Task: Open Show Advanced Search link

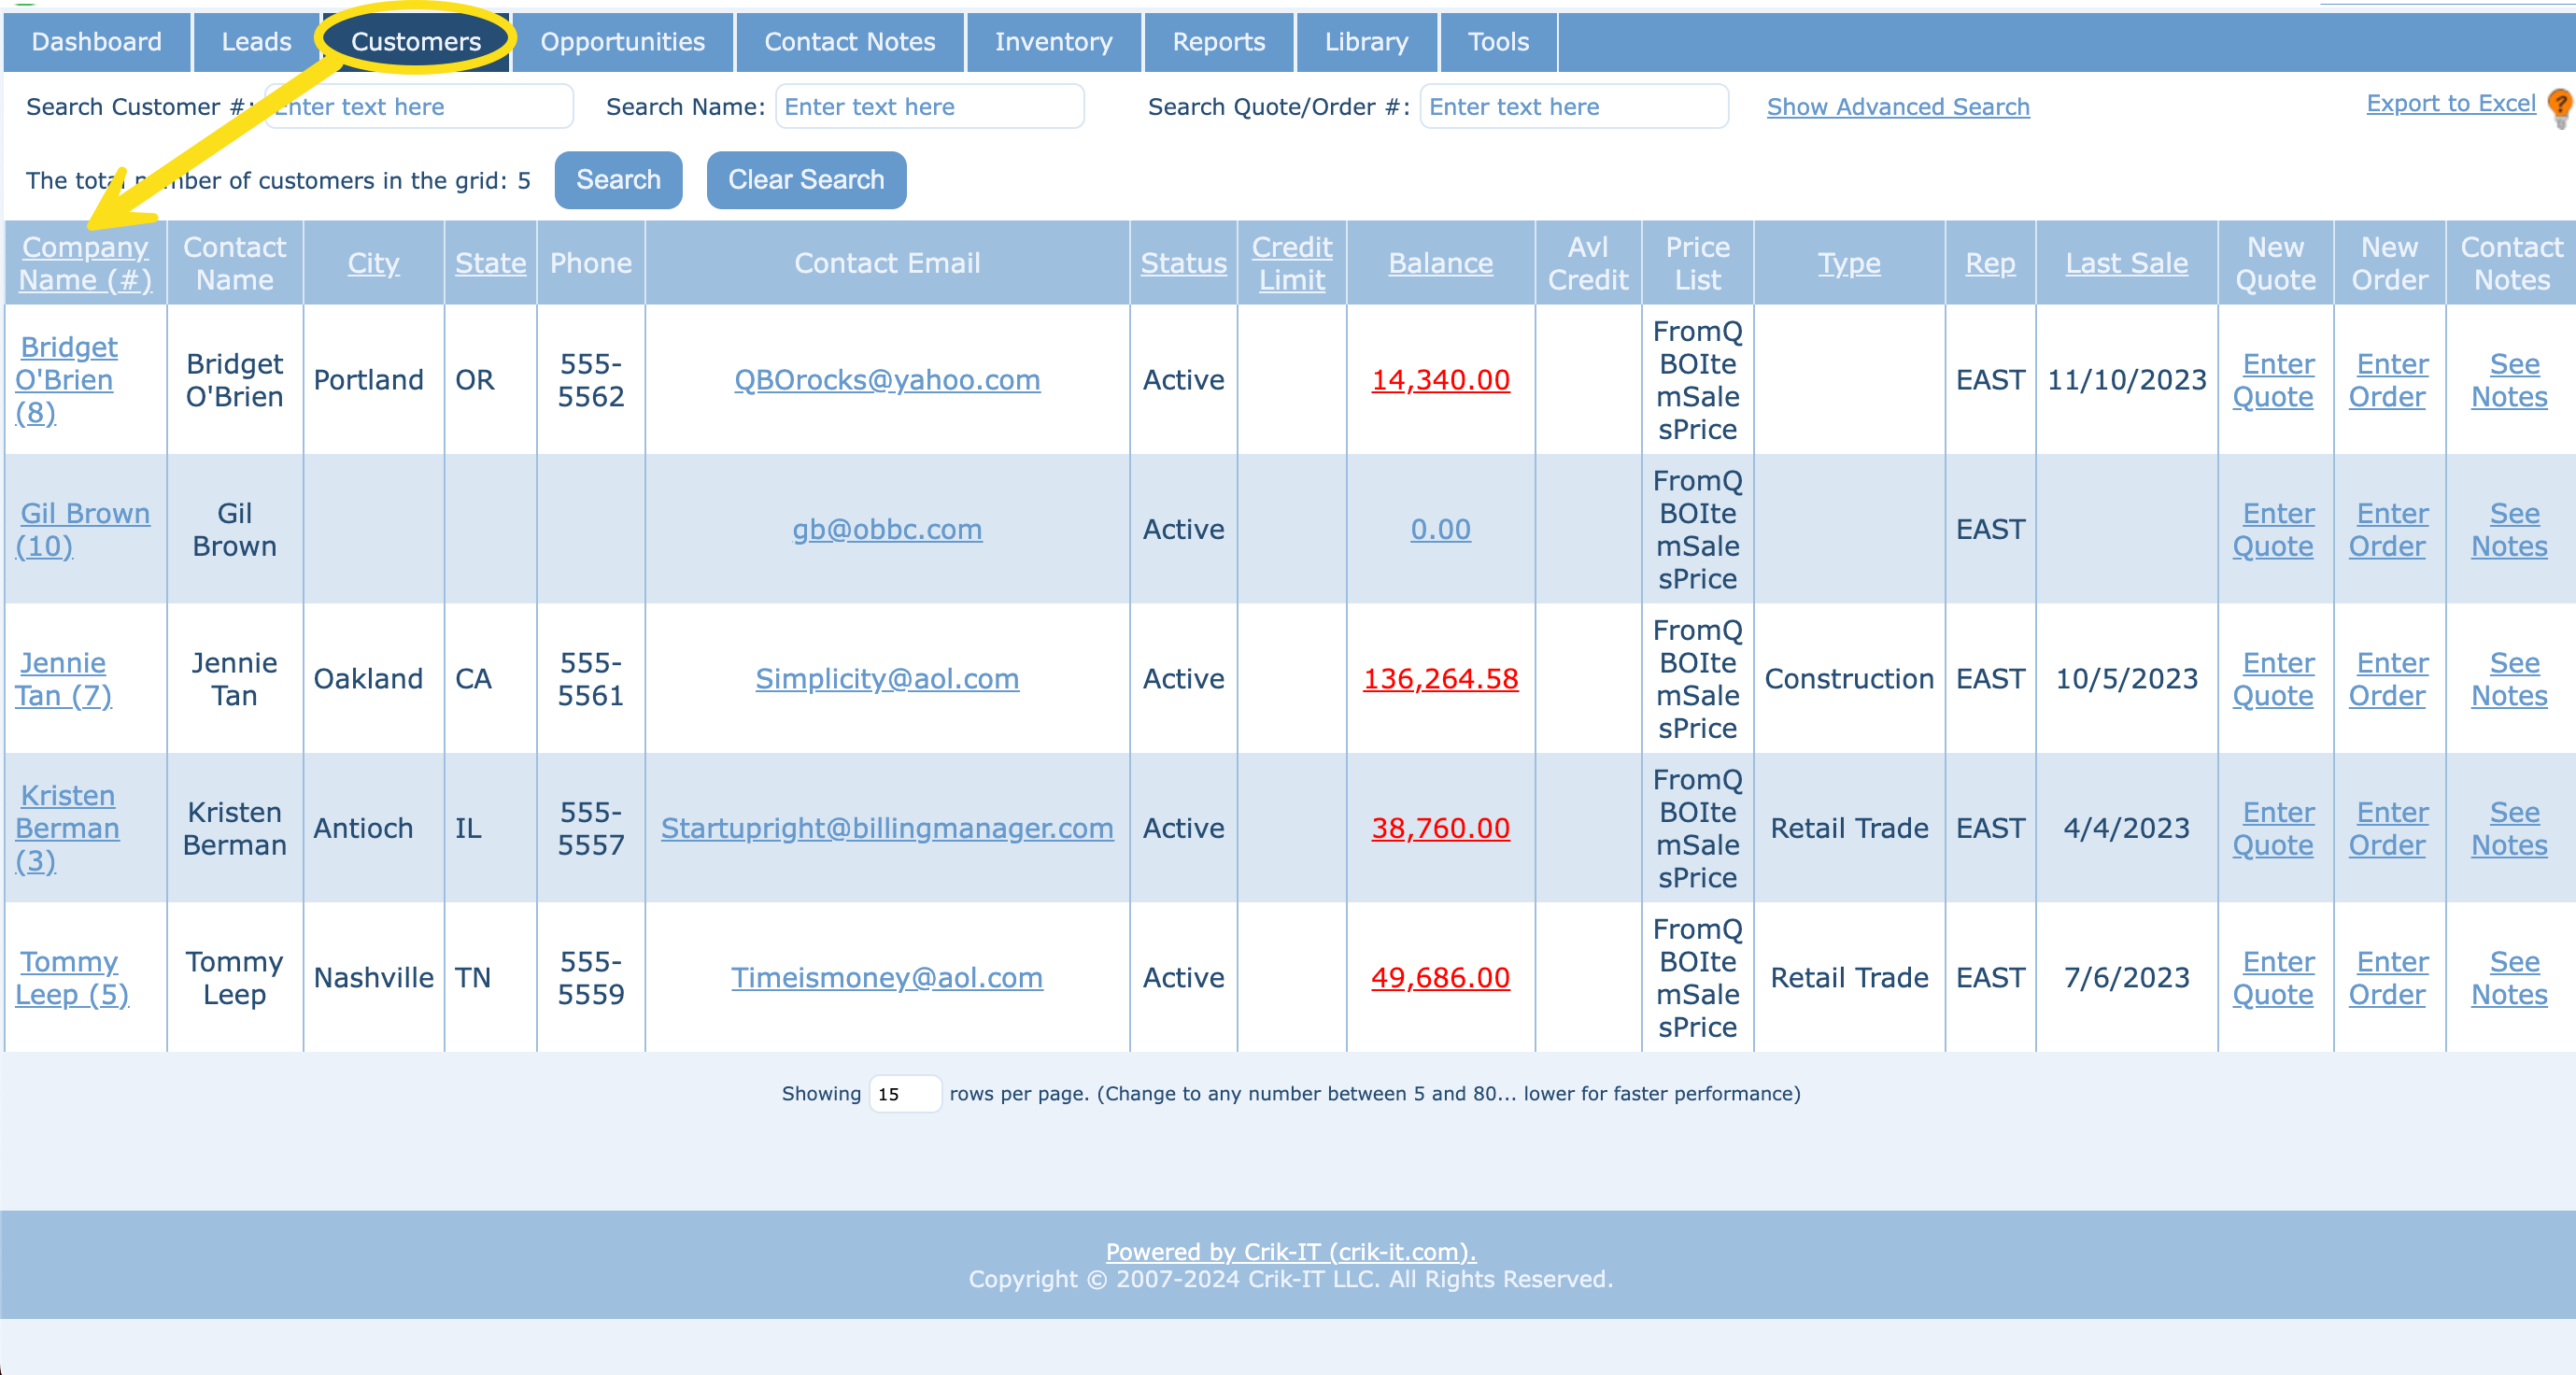Action: pyautogui.click(x=1897, y=107)
